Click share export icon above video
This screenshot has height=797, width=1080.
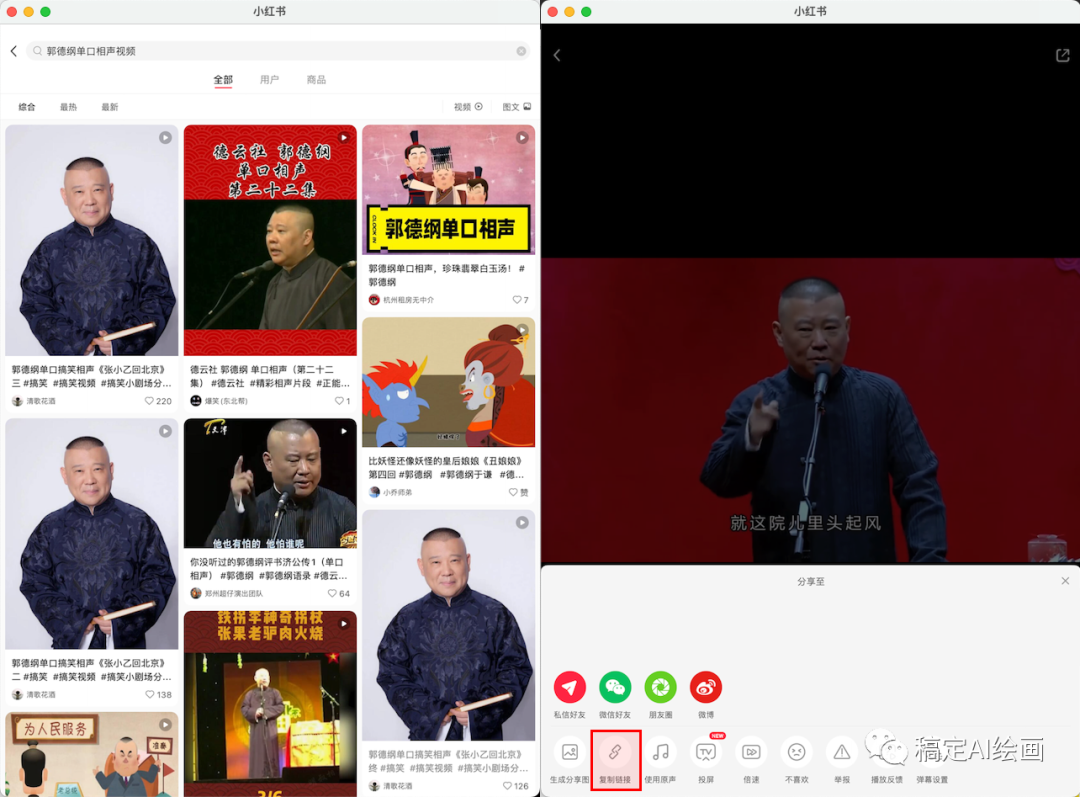click(x=1063, y=55)
